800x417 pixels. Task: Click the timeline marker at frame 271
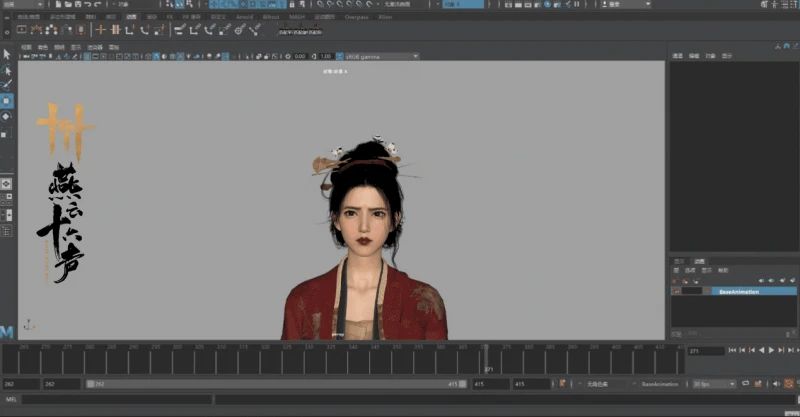tap(487, 358)
